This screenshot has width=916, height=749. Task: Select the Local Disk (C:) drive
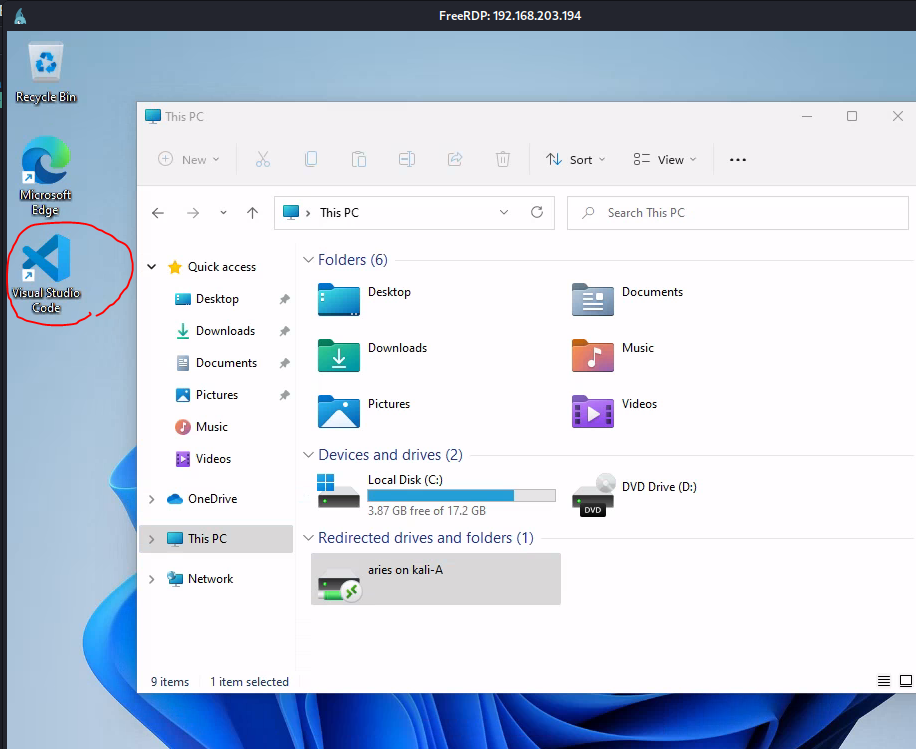436,495
